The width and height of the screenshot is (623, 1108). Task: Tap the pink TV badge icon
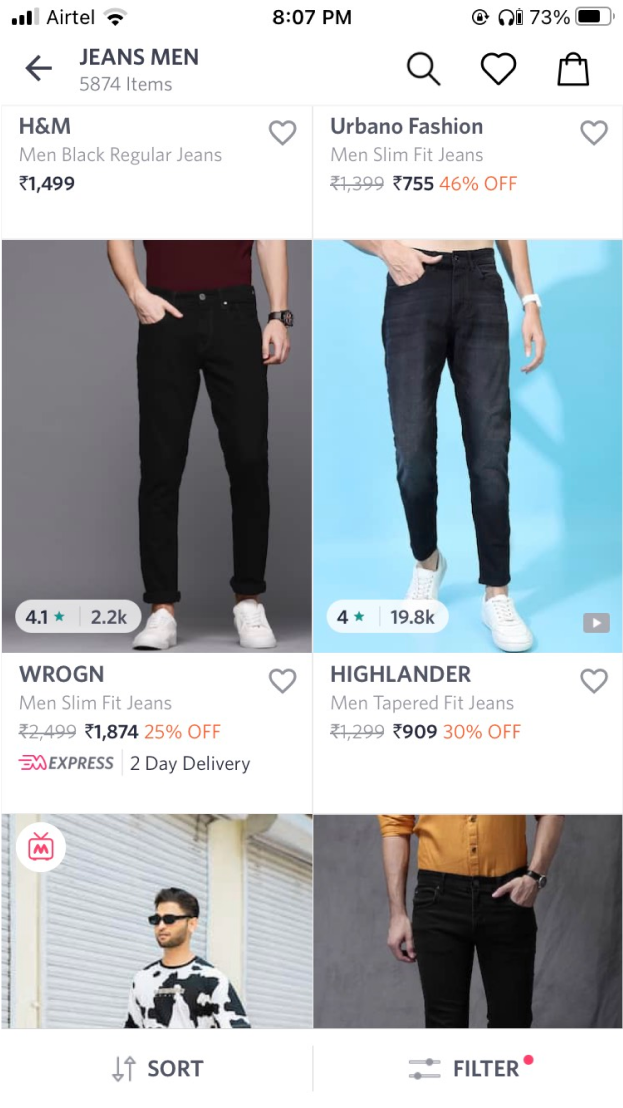click(x=41, y=846)
